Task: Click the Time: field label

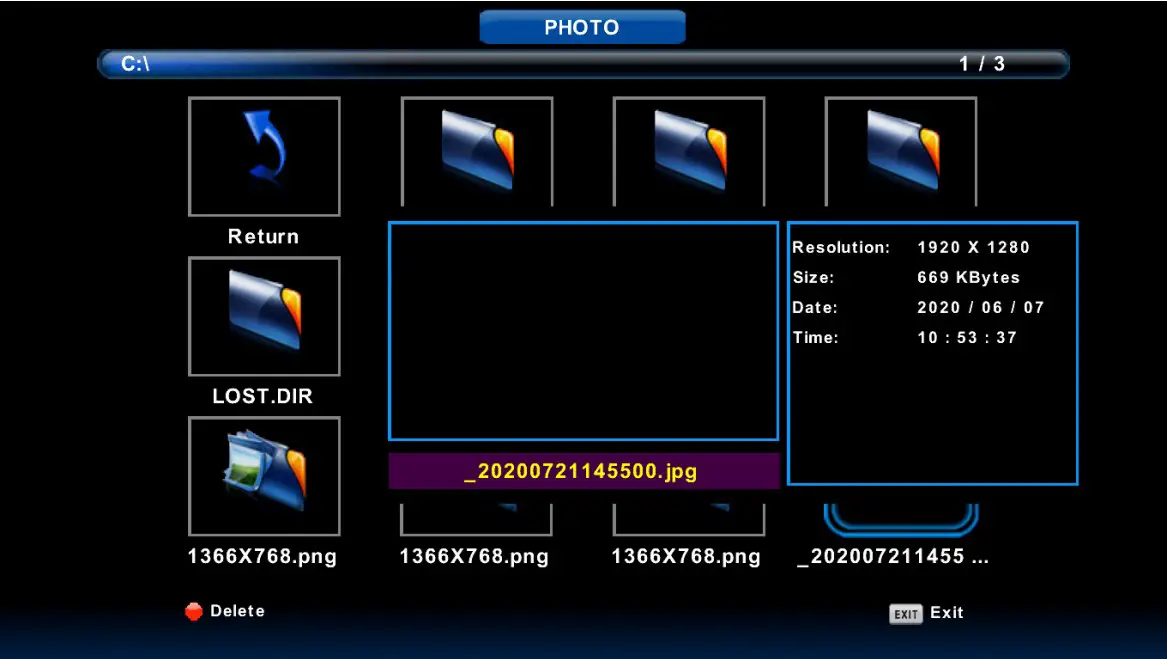Action: [816, 337]
